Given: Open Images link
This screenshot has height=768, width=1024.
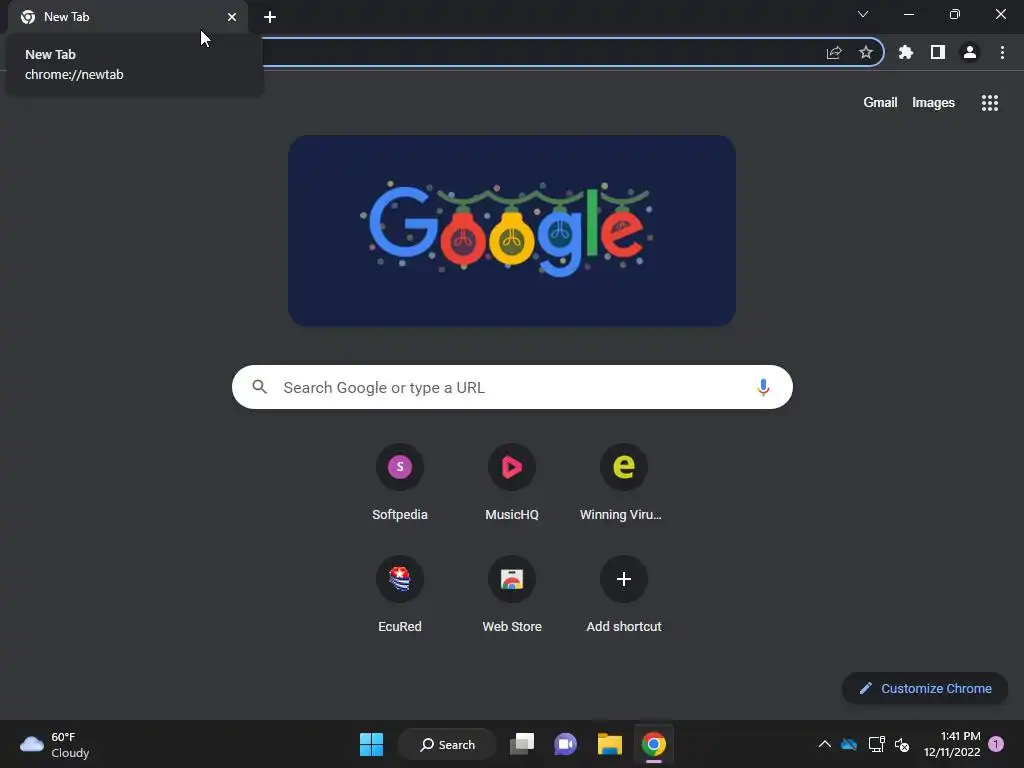Looking at the screenshot, I should click(x=933, y=103).
